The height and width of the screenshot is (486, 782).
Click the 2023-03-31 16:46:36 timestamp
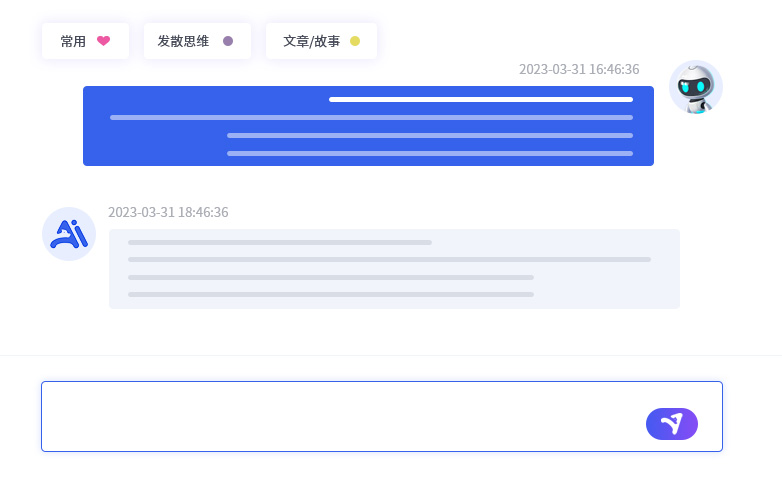tap(579, 69)
